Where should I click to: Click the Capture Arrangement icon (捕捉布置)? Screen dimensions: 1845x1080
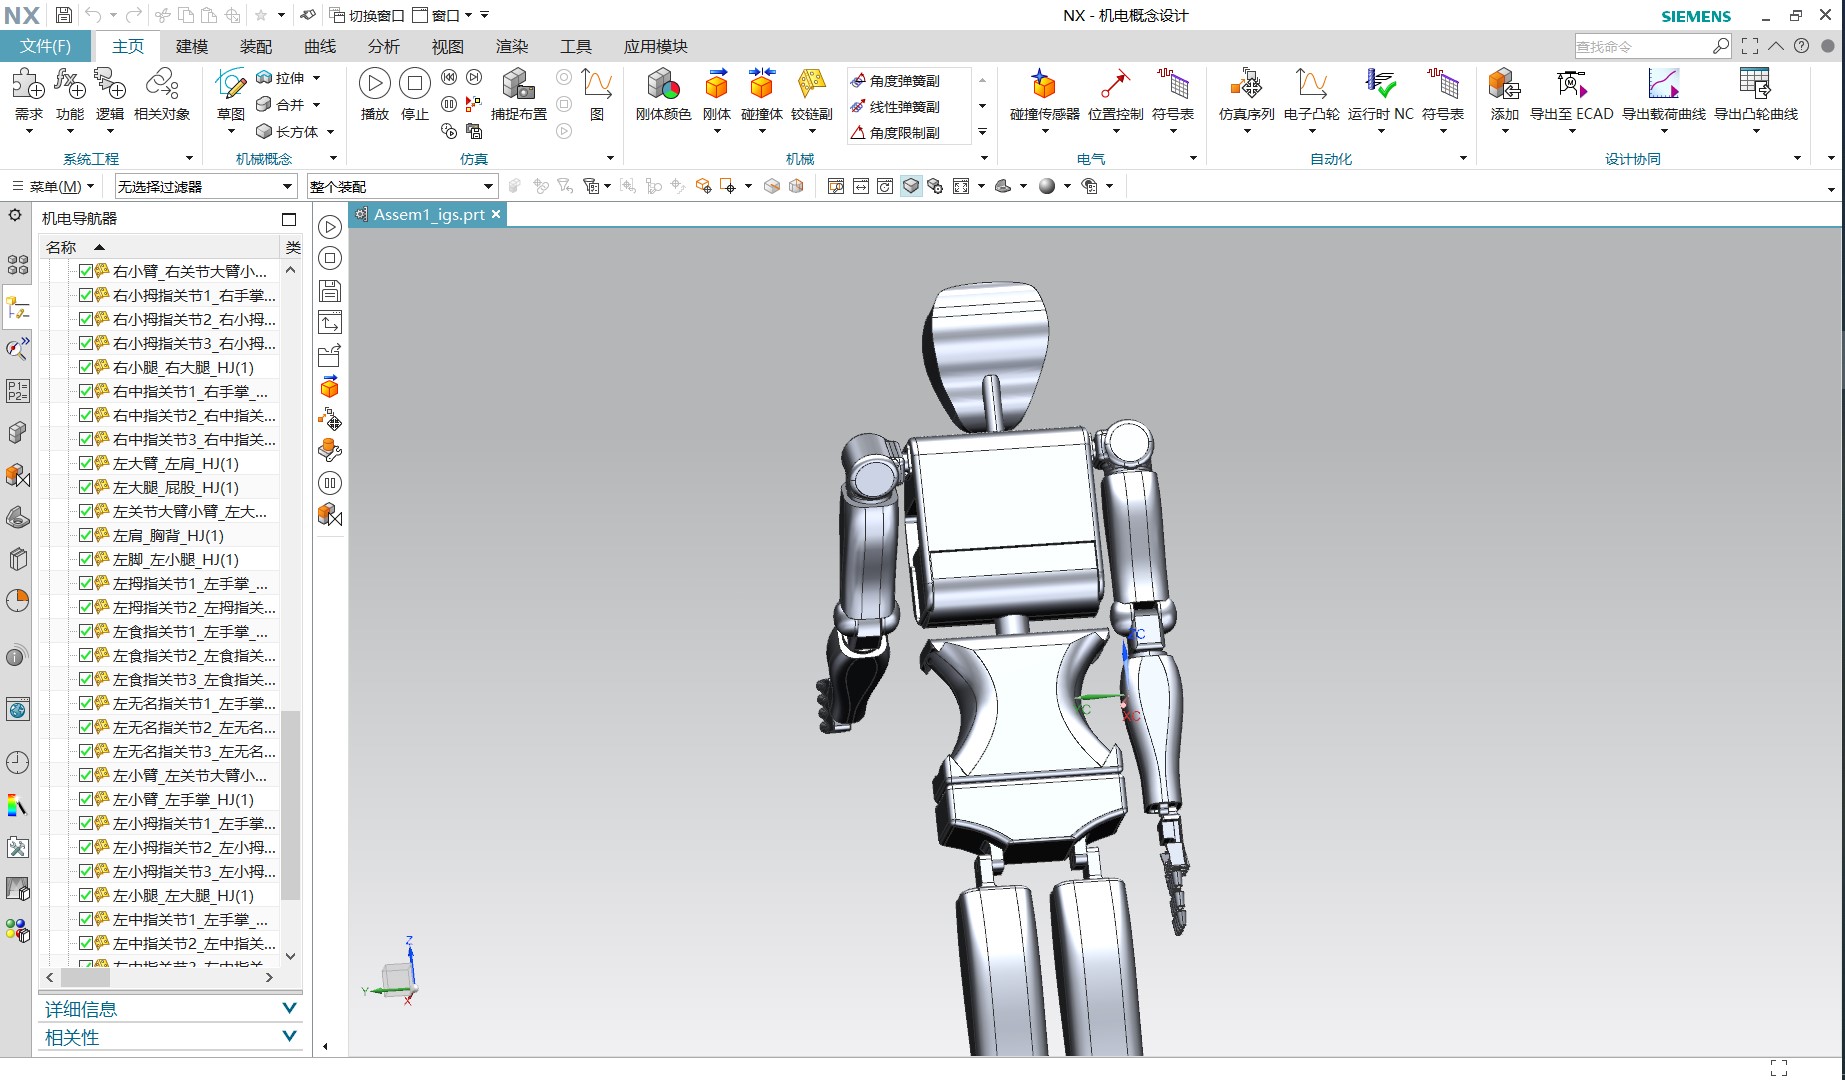(518, 95)
